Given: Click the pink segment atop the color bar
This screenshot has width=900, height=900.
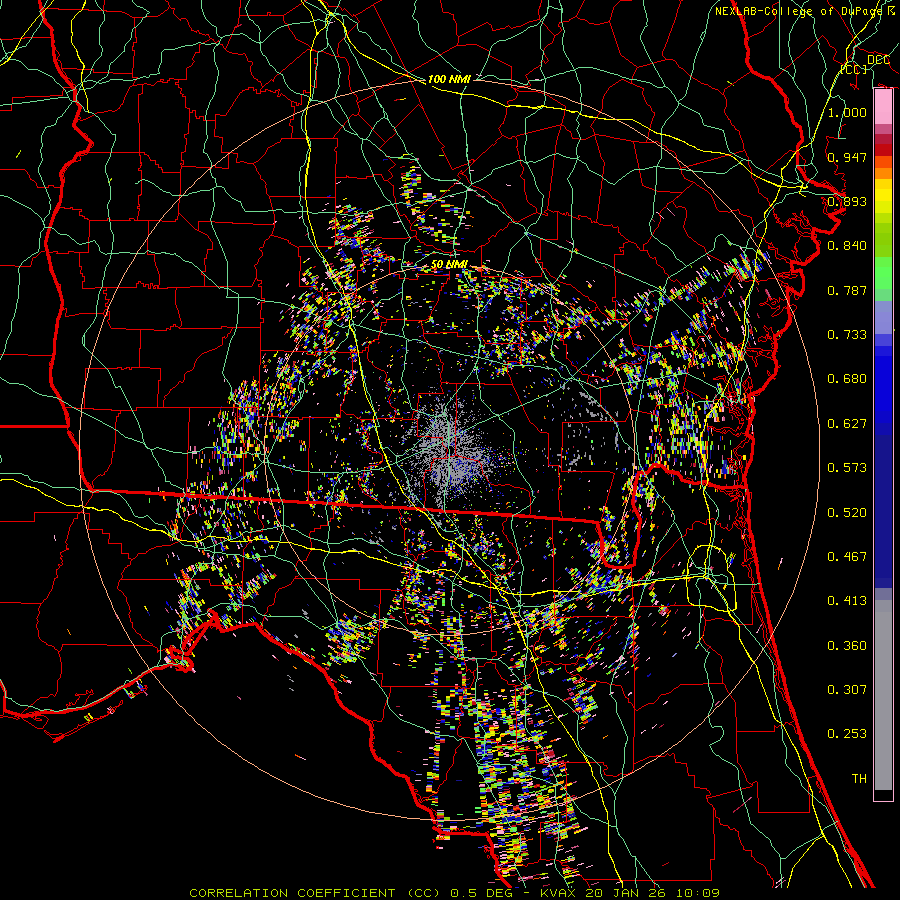Looking at the screenshot, I should [883, 105].
